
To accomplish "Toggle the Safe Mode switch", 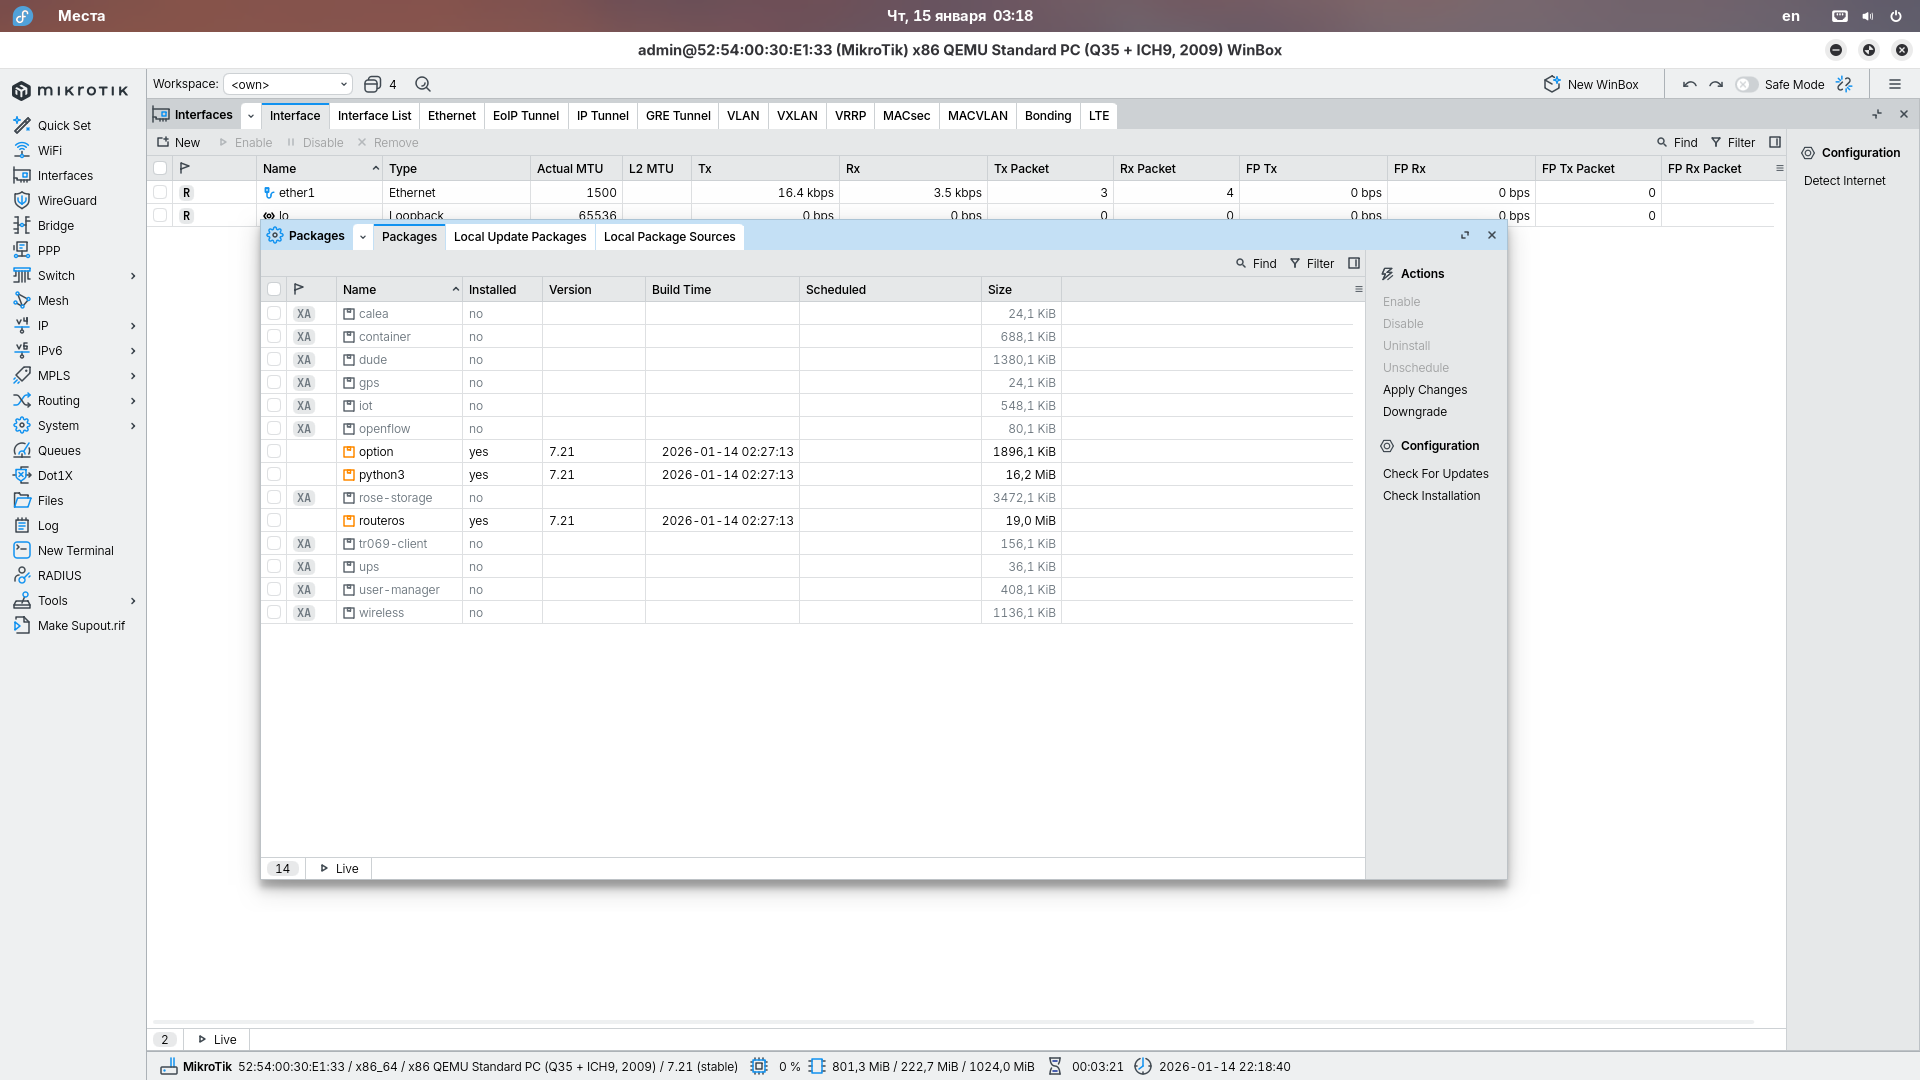I will (x=1746, y=84).
